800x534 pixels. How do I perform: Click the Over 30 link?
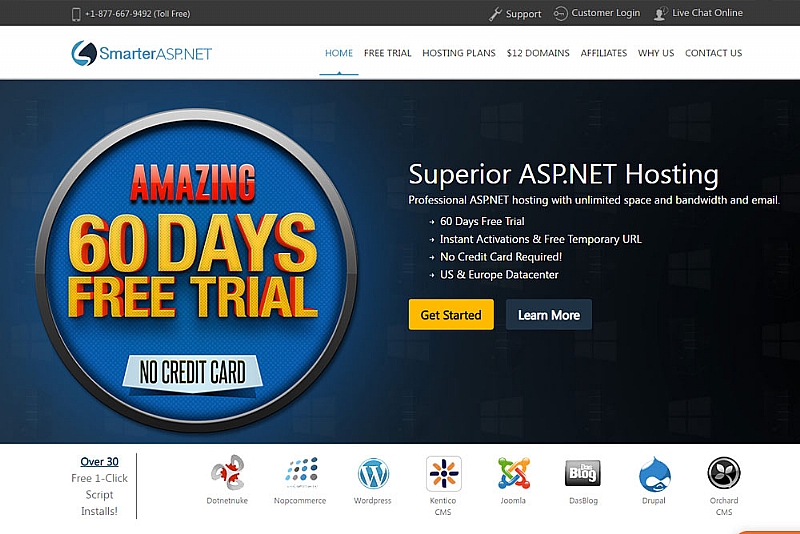pyautogui.click(x=99, y=462)
